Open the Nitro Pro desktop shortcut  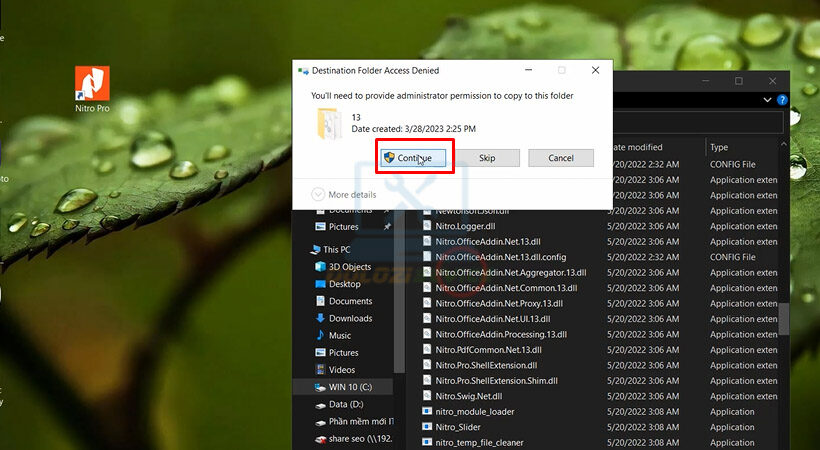tap(92, 89)
